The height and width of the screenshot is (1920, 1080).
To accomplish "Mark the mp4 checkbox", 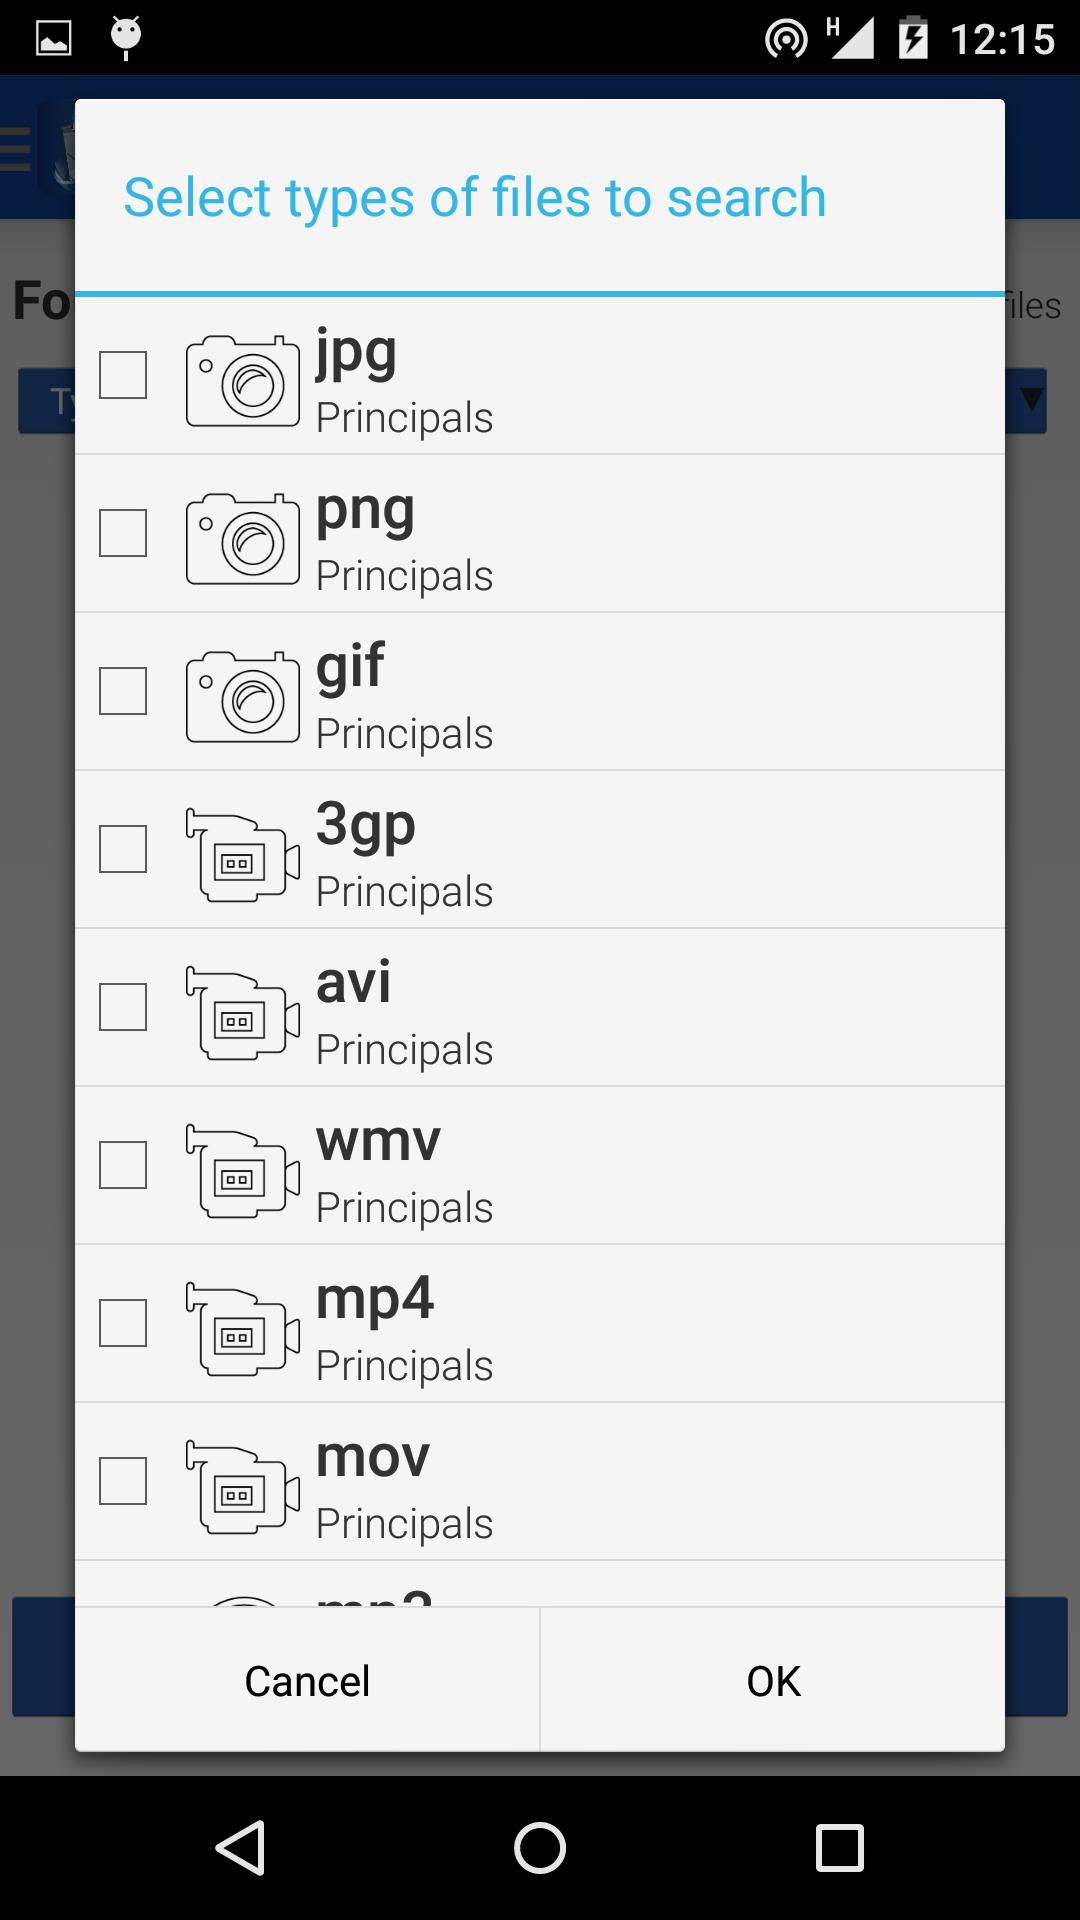I will (123, 1323).
